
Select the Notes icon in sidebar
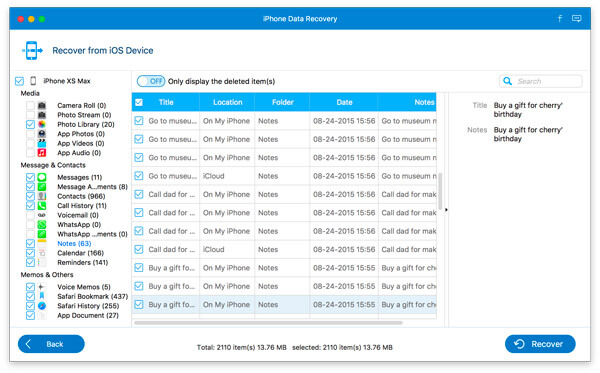(x=42, y=243)
